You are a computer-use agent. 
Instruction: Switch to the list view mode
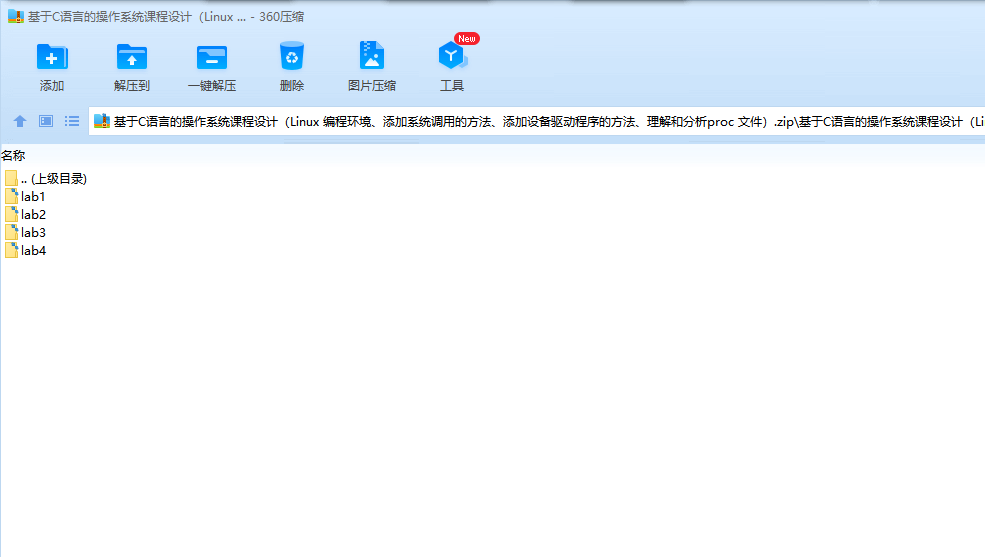pos(72,121)
